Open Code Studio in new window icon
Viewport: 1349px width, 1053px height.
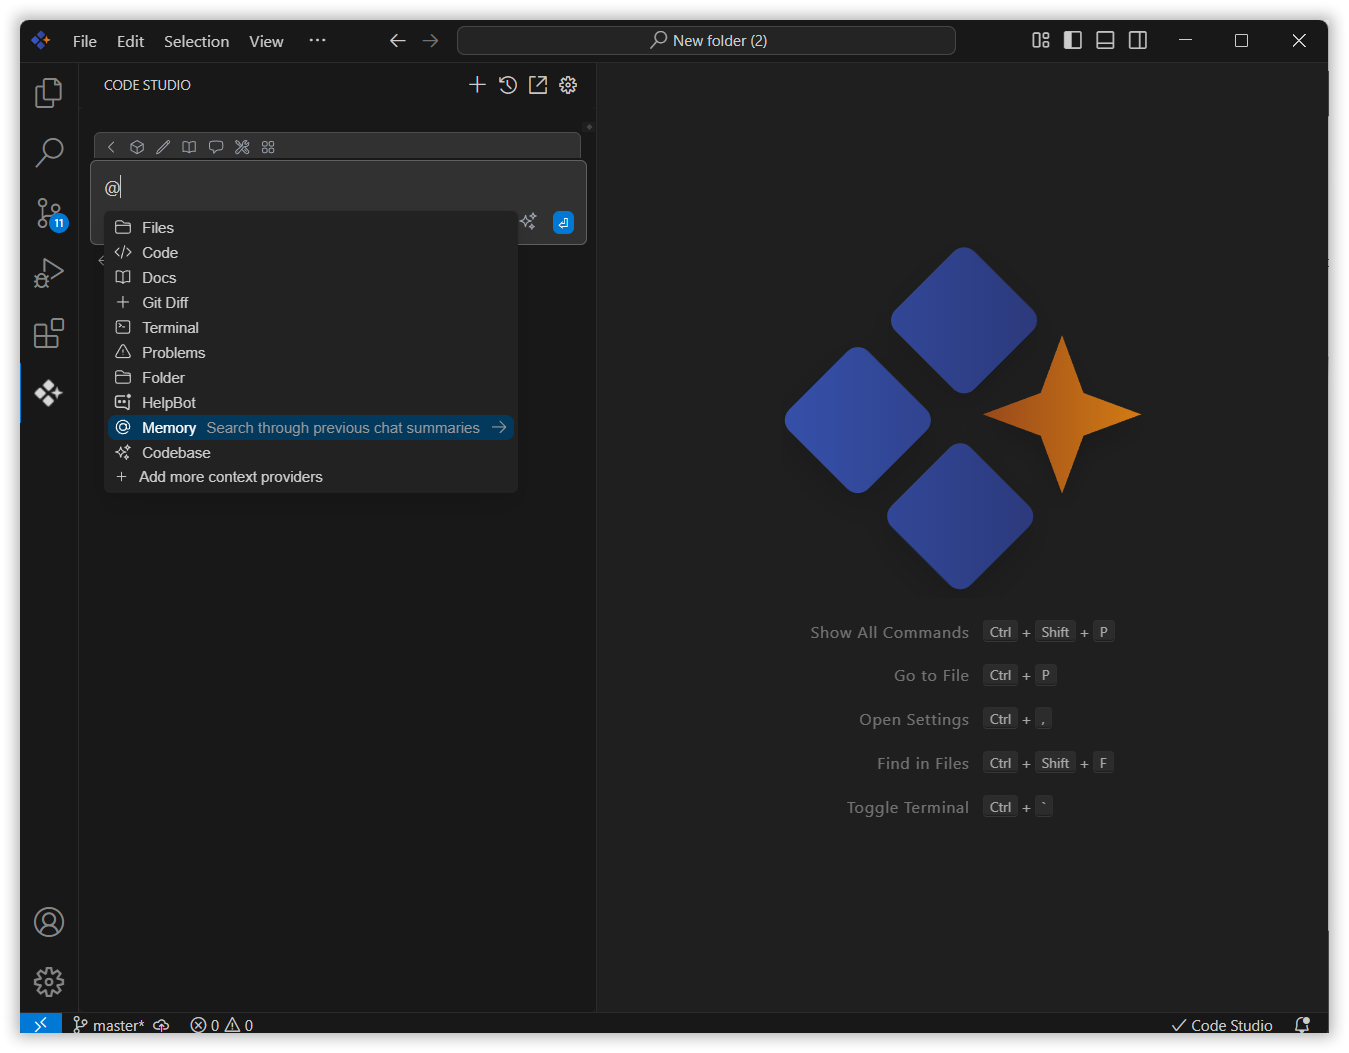tap(538, 85)
